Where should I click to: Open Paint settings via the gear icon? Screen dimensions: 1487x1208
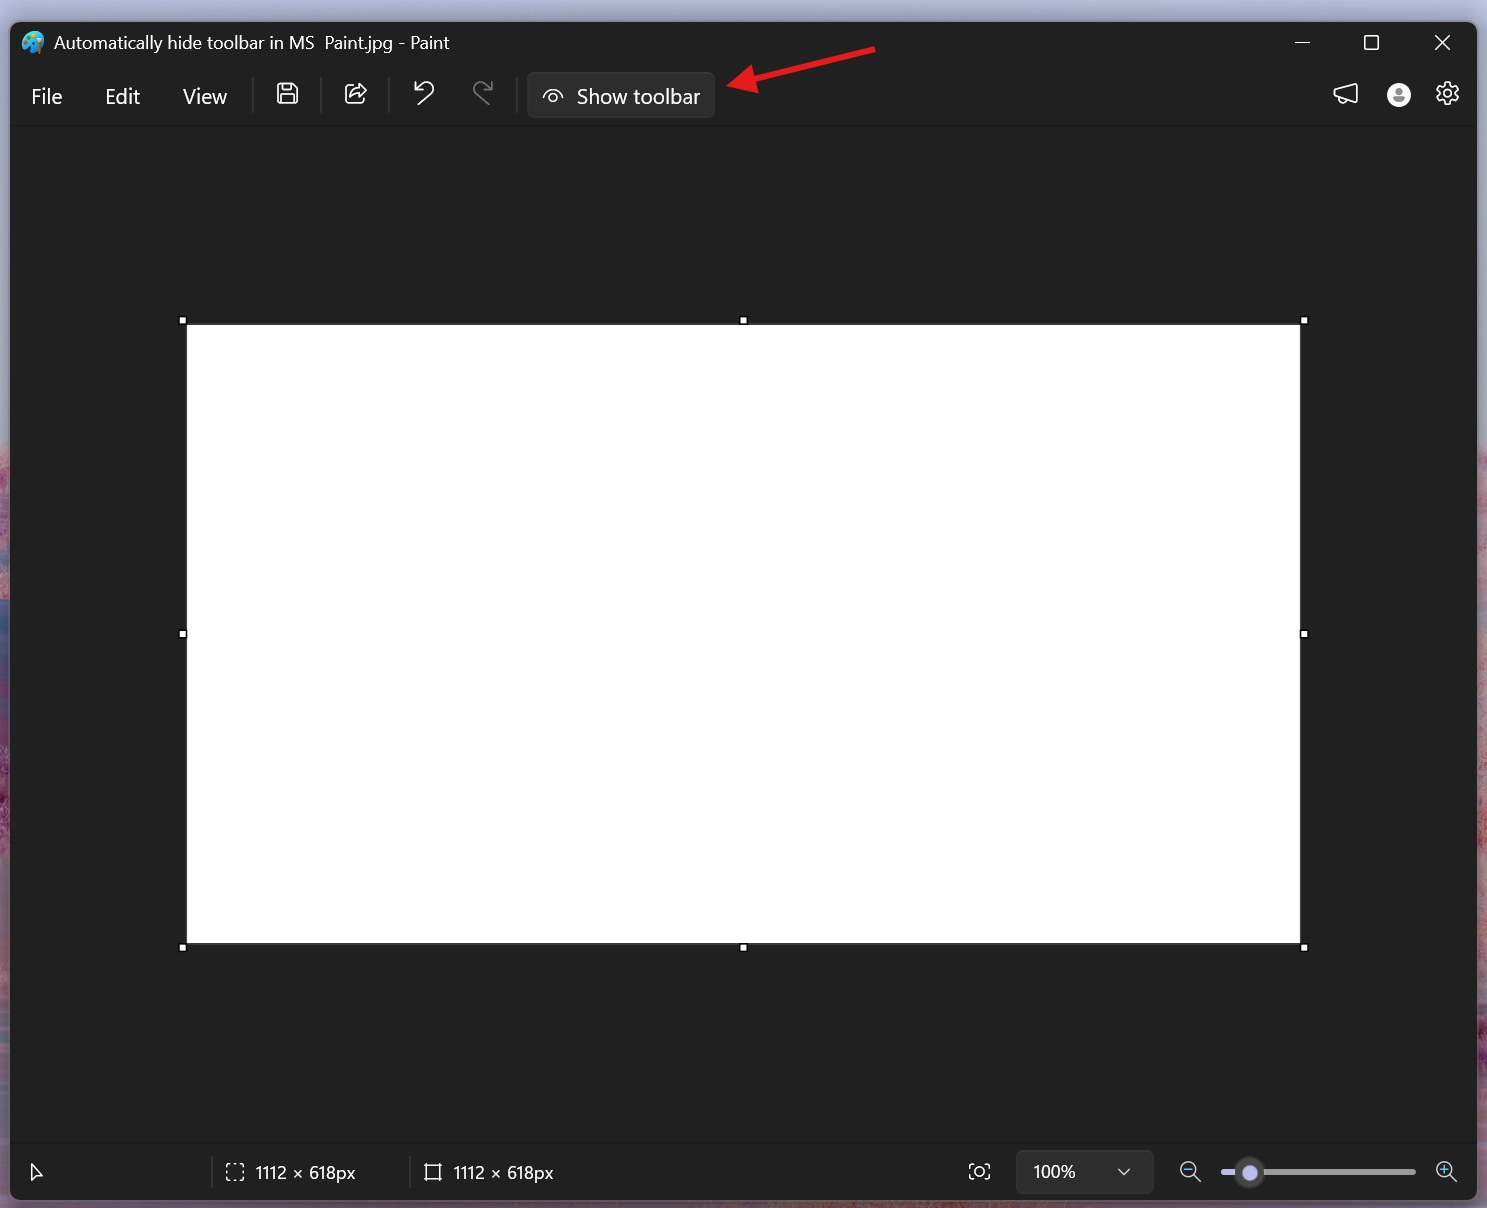1448,94
